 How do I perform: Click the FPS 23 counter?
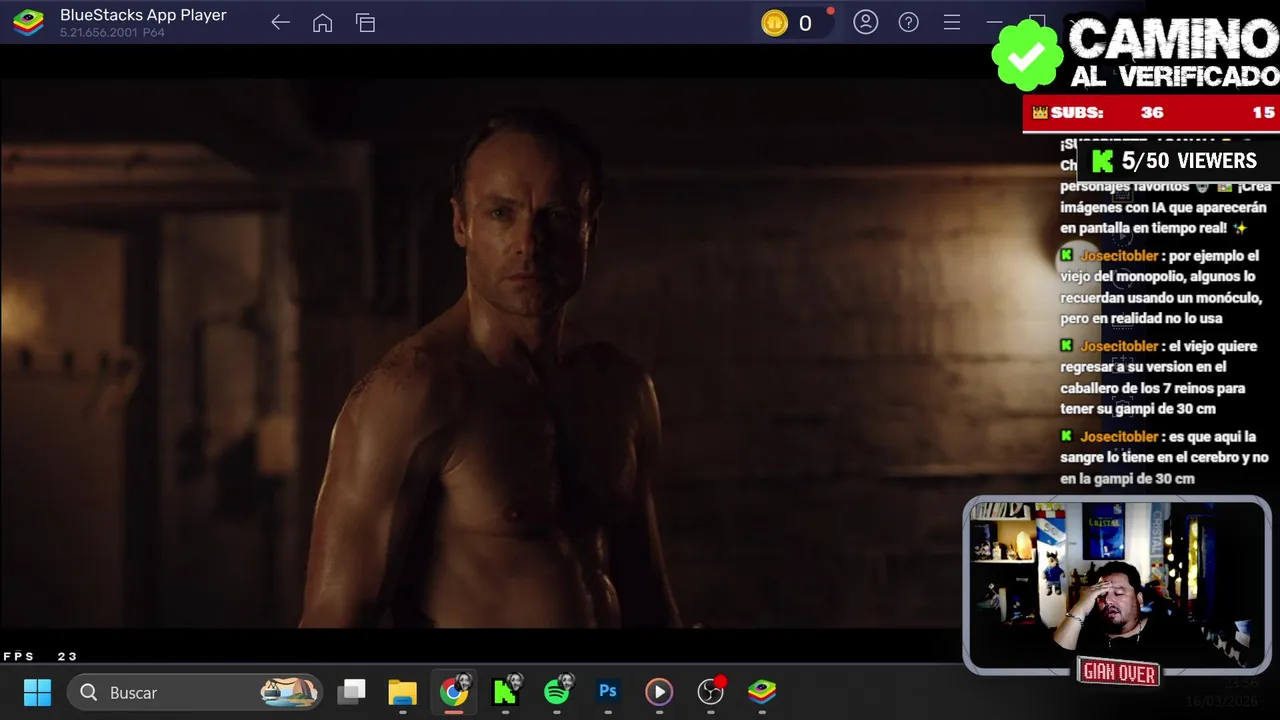40,656
